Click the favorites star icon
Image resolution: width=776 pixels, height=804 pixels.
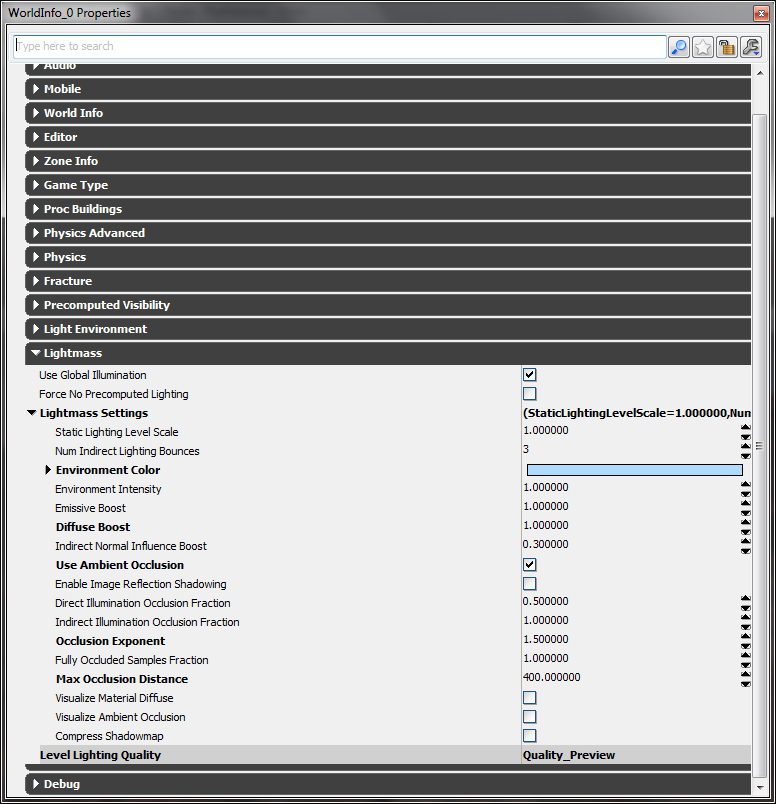point(703,47)
